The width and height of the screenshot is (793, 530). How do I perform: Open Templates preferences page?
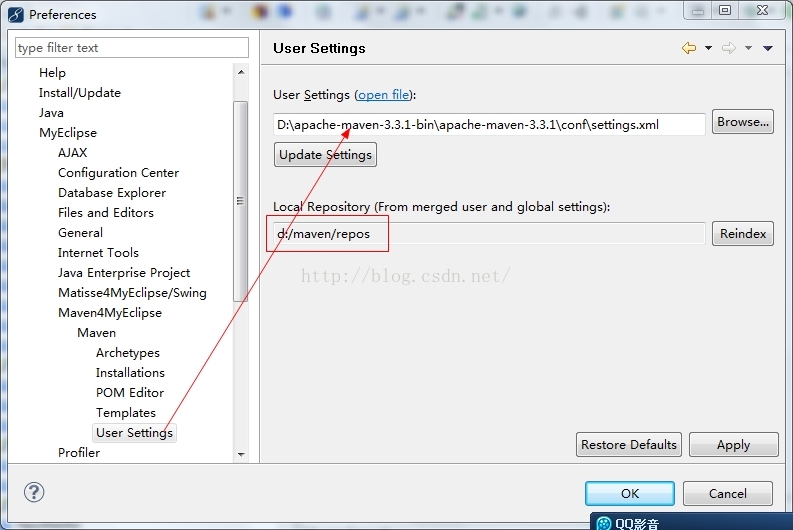click(125, 413)
